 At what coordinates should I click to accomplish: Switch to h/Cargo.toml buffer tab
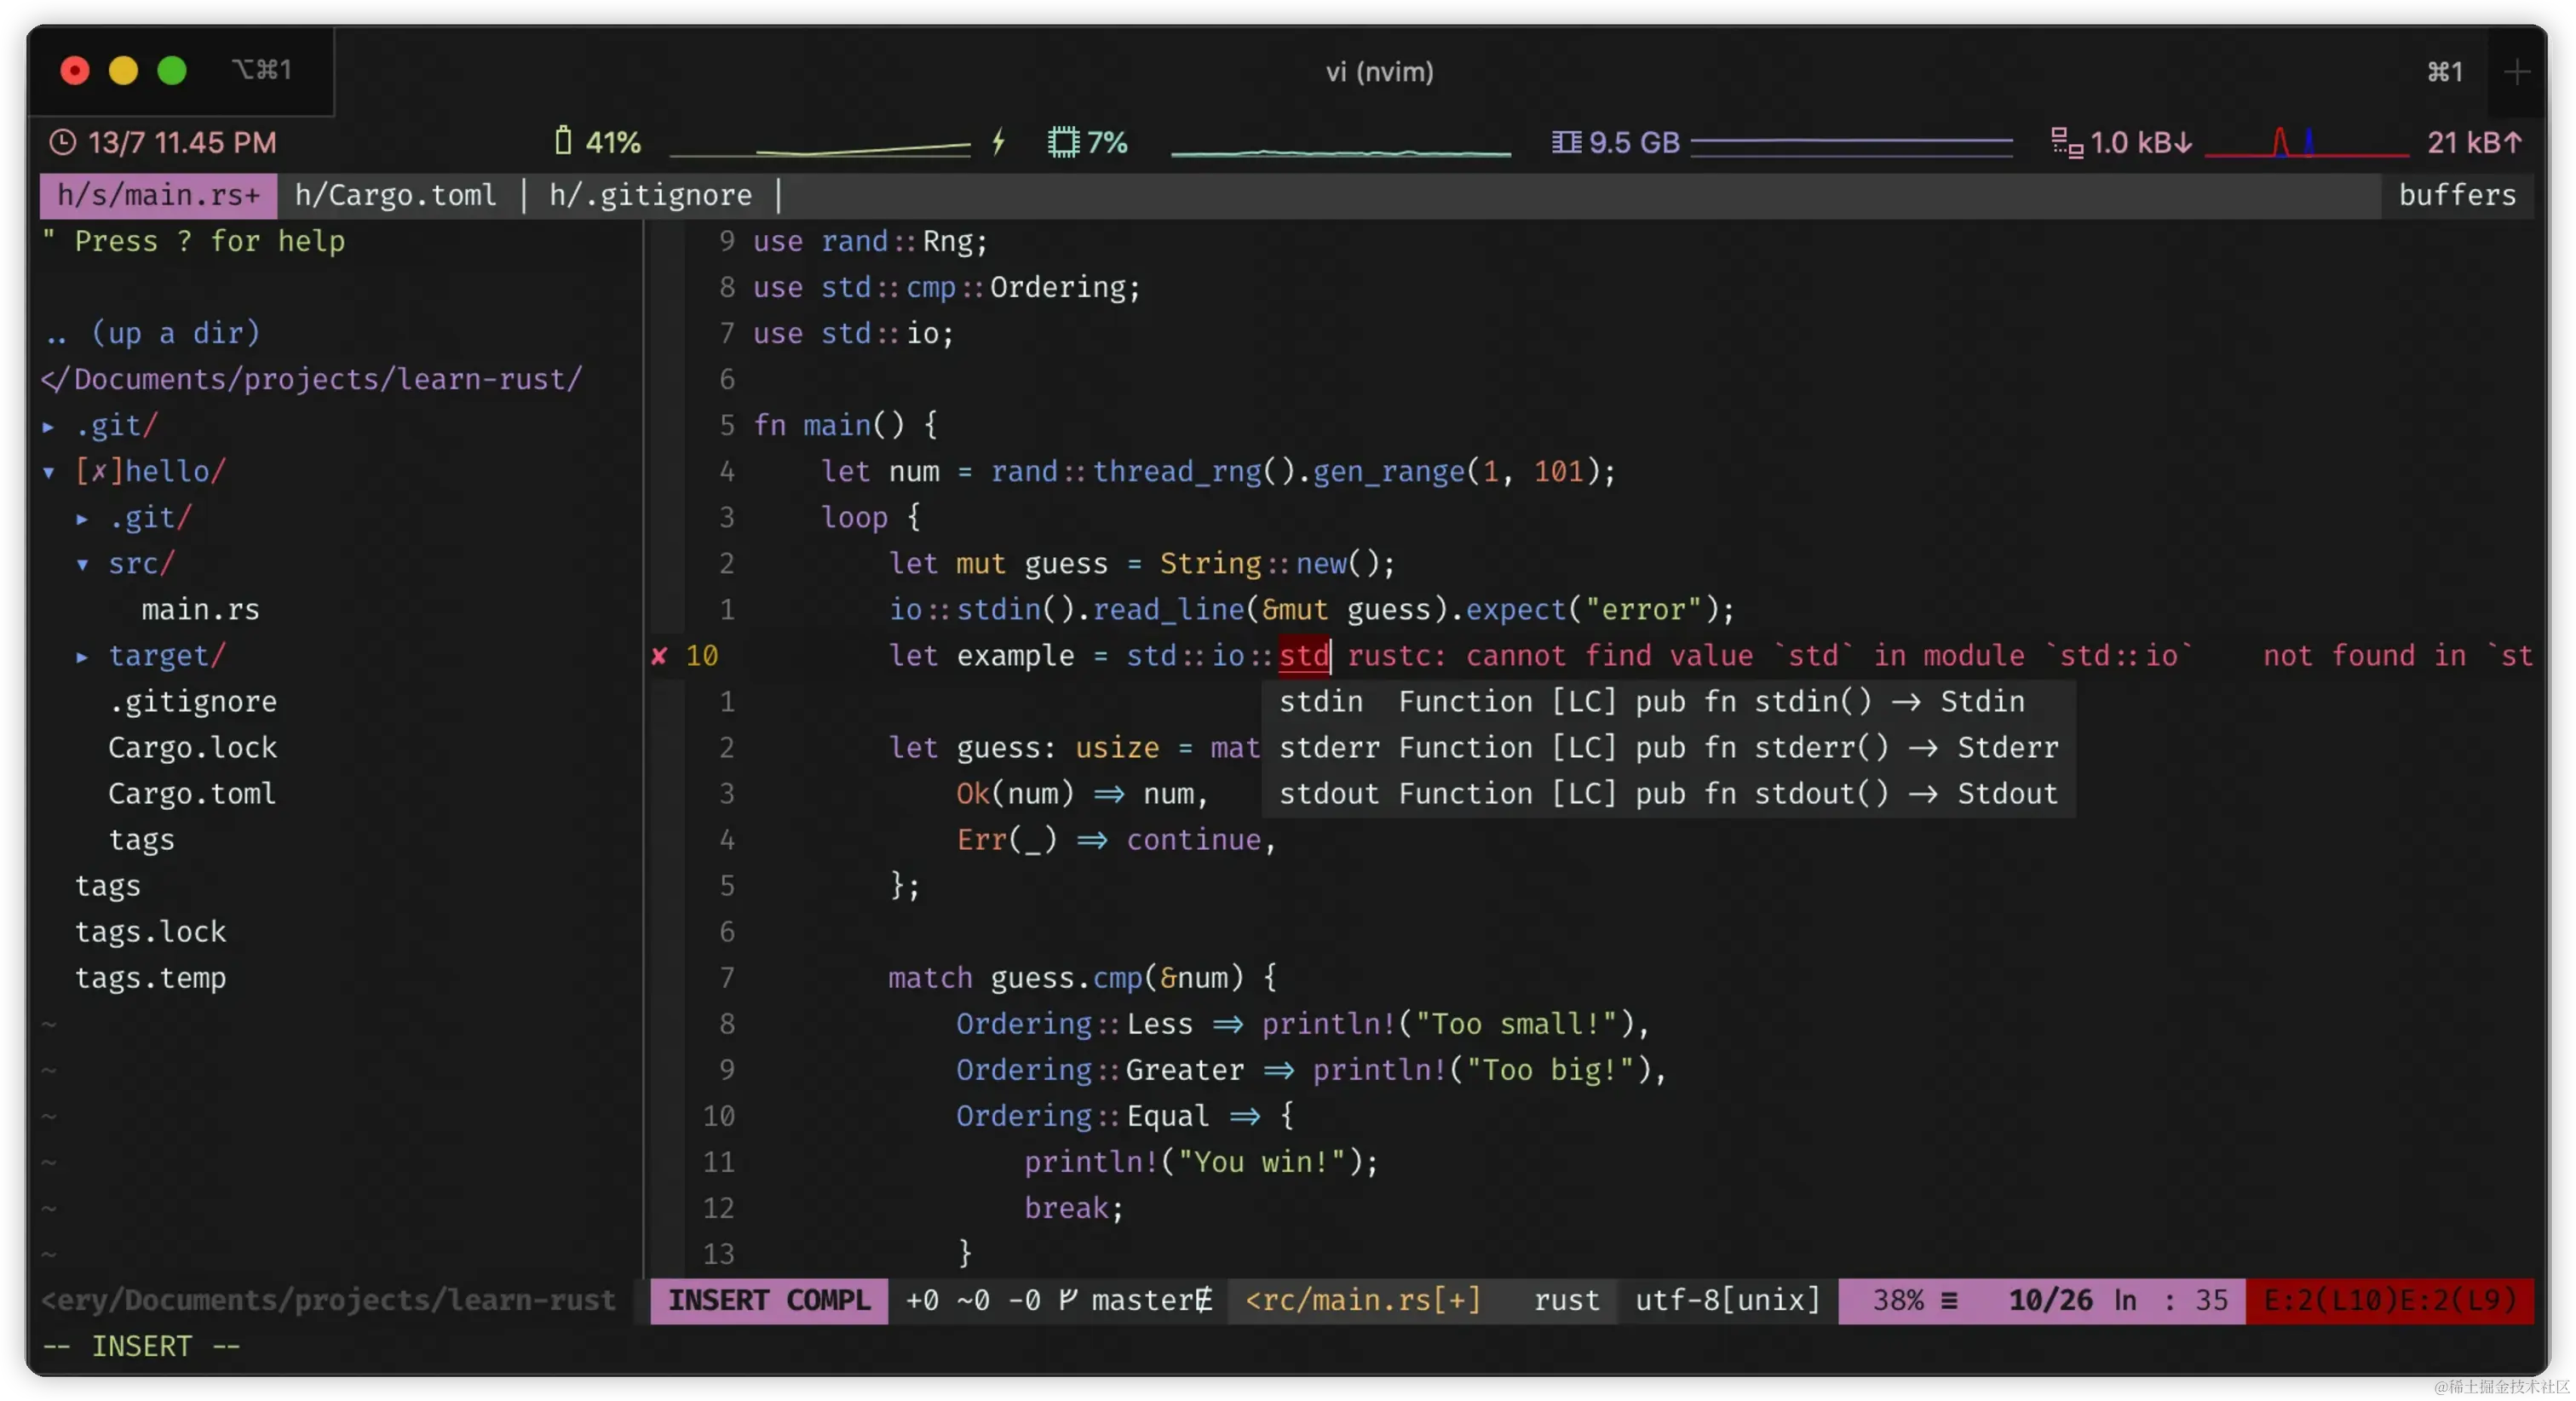pos(395,195)
